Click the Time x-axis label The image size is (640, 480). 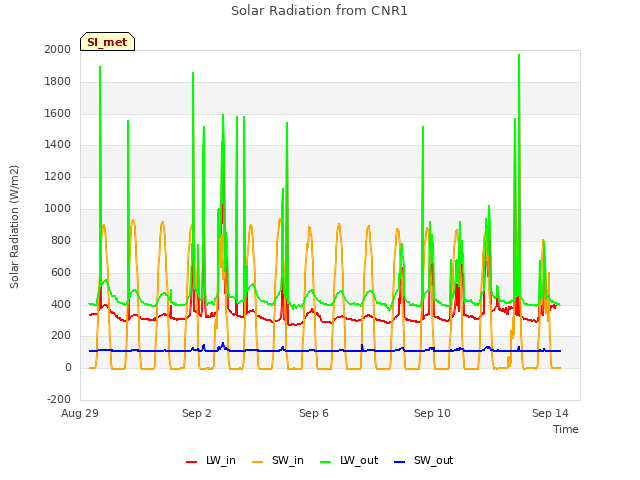tap(566, 429)
